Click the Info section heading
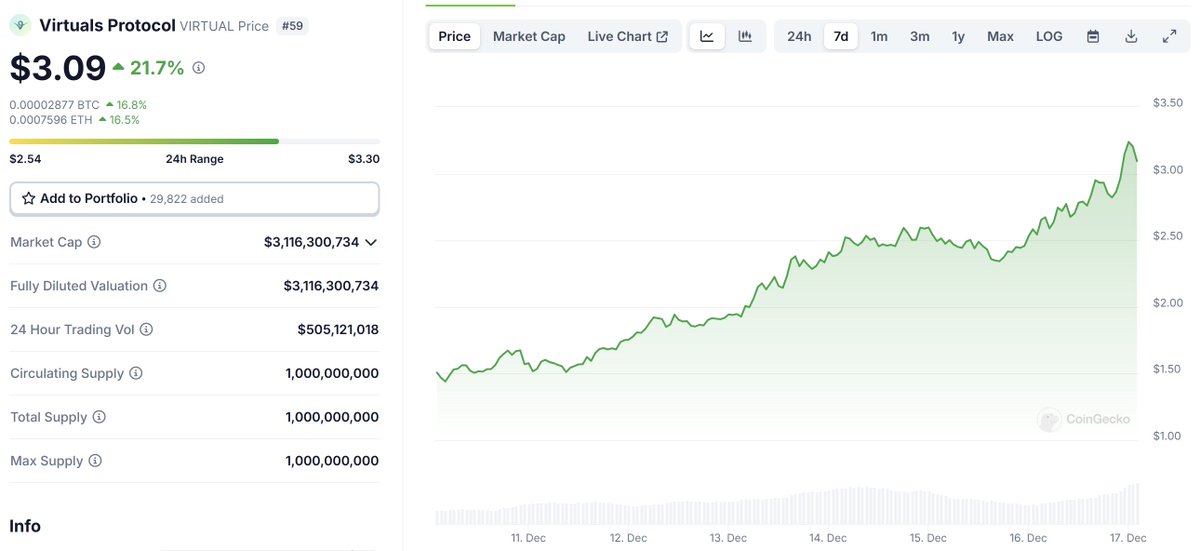The image size is (1200, 551). pos(25,526)
